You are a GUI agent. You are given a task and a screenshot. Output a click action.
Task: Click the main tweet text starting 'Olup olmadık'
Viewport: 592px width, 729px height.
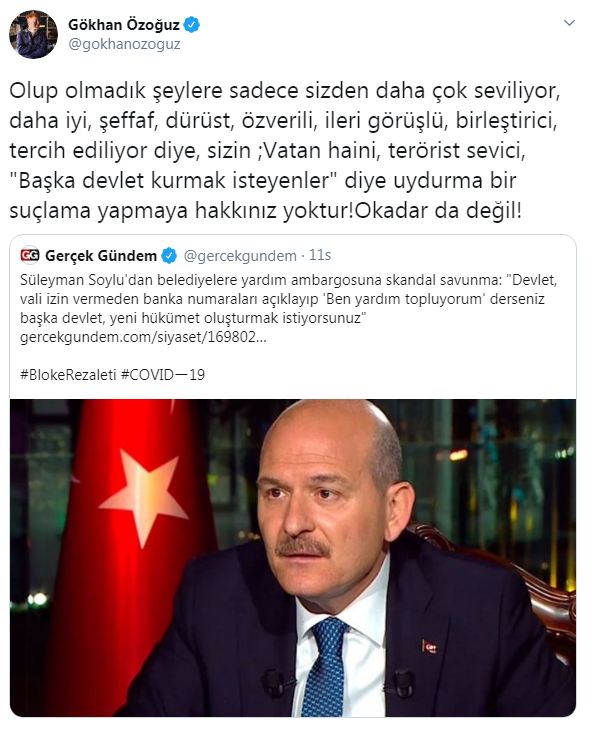pyautogui.click(x=285, y=150)
